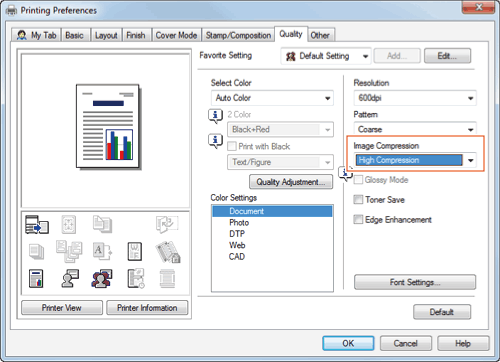Toggle the Print with Black checkbox
This screenshot has width=500, height=362.
tap(232, 146)
